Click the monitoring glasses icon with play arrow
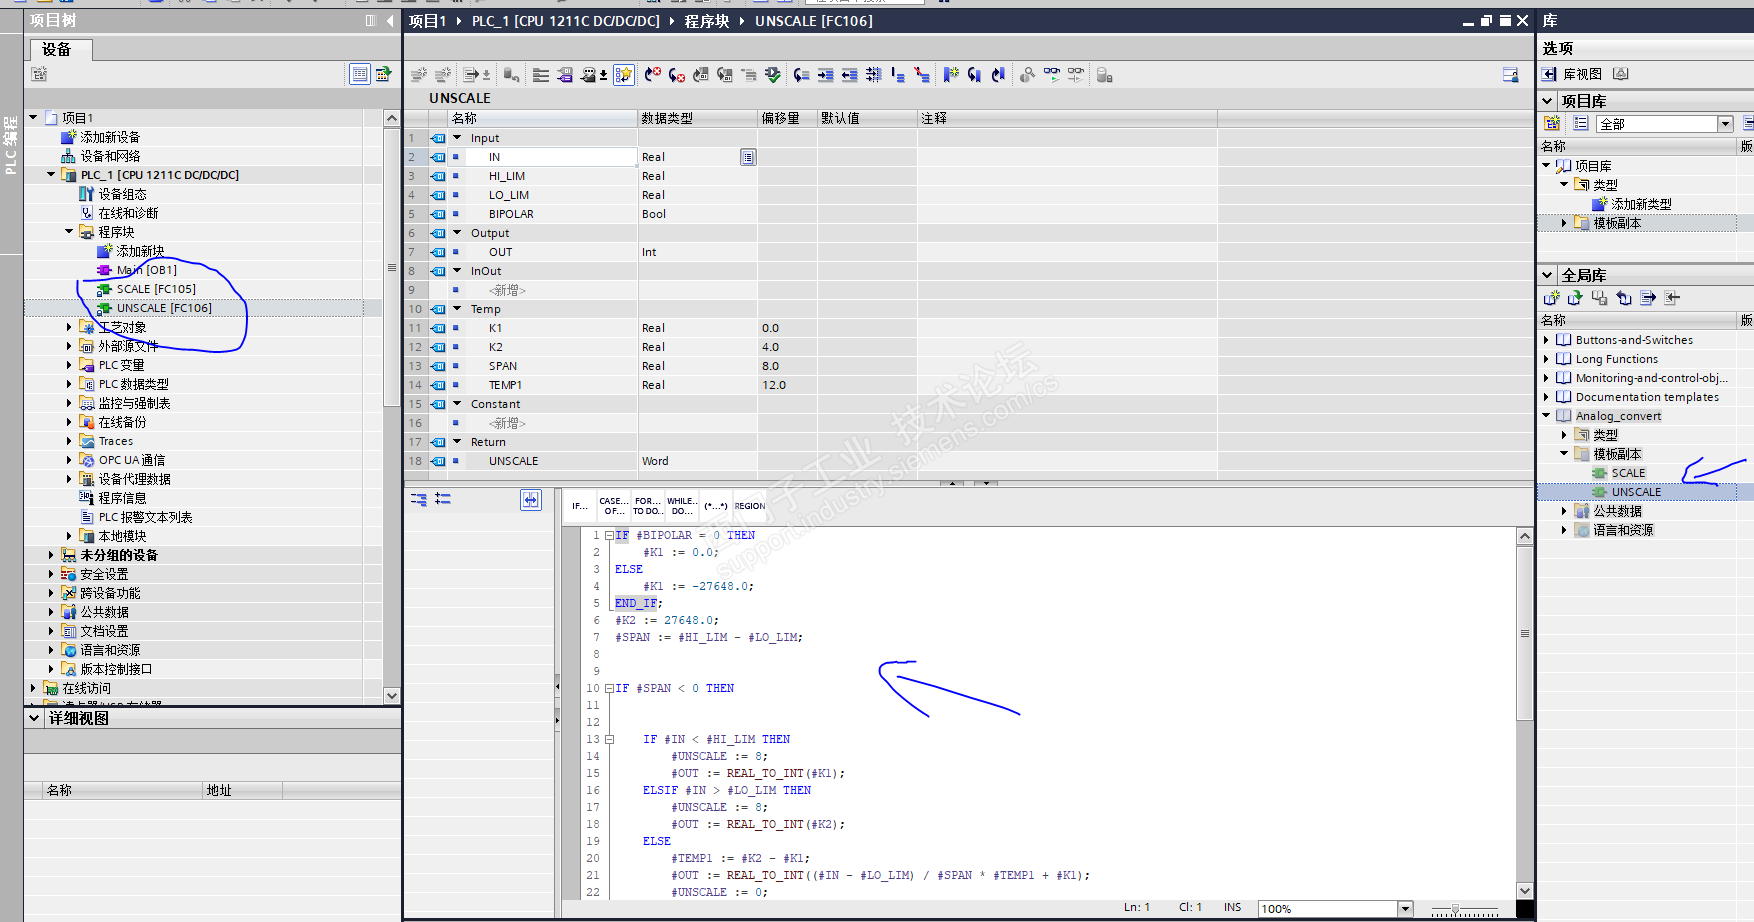 coord(1052,75)
